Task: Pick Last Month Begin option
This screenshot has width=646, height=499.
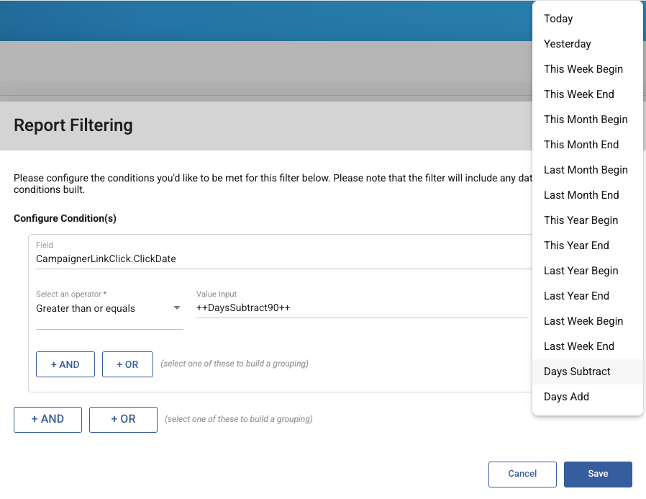Action: pyautogui.click(x=587, y=170)
